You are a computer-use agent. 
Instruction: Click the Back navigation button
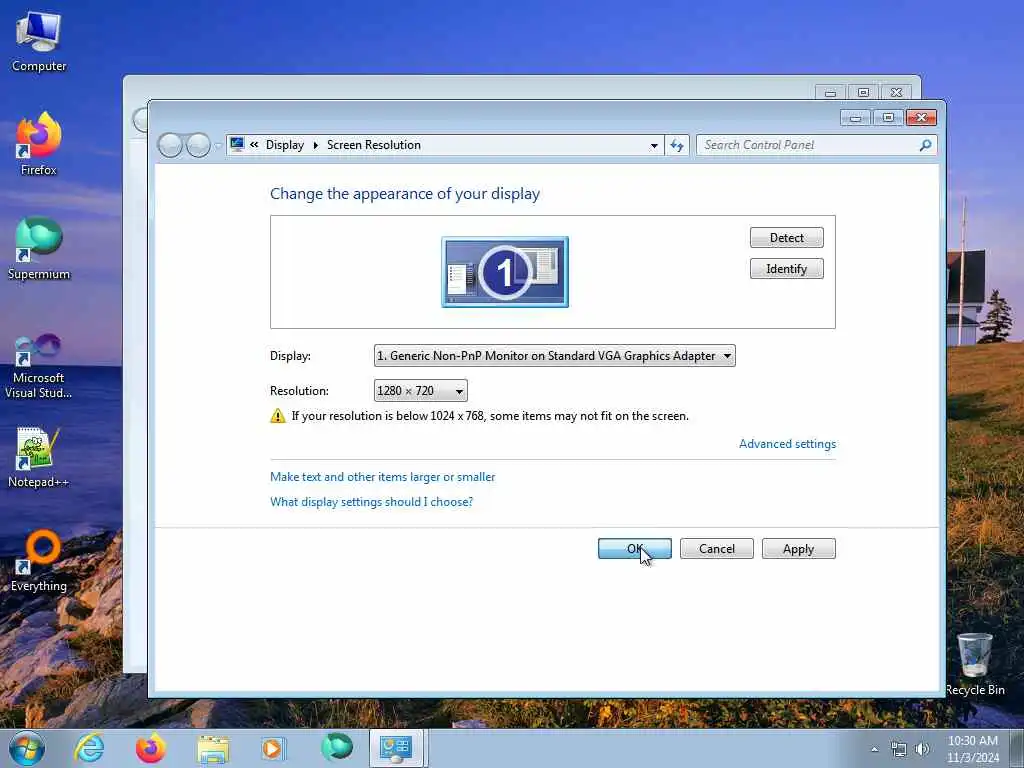pyautogui.click(x=170, y=145)
